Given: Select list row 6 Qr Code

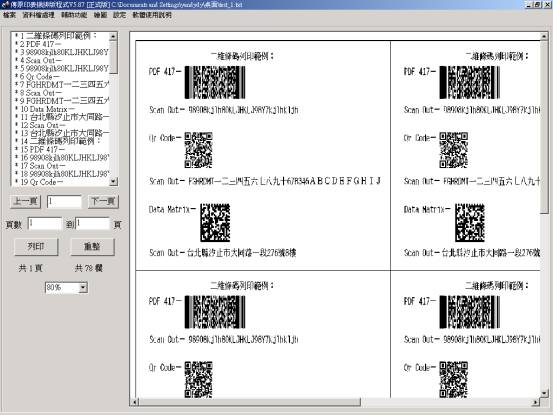Looking at the screenshot, I should click(61, 77).
